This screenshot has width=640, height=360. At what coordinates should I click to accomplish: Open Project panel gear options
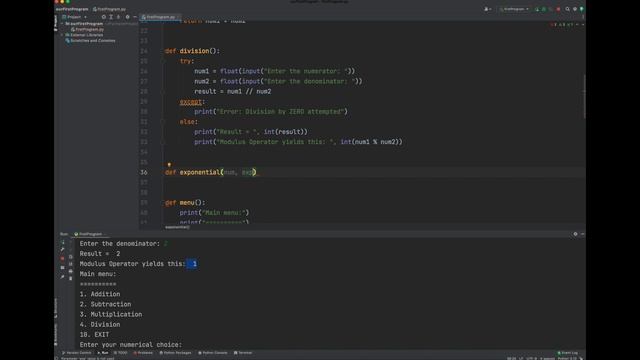127,17
